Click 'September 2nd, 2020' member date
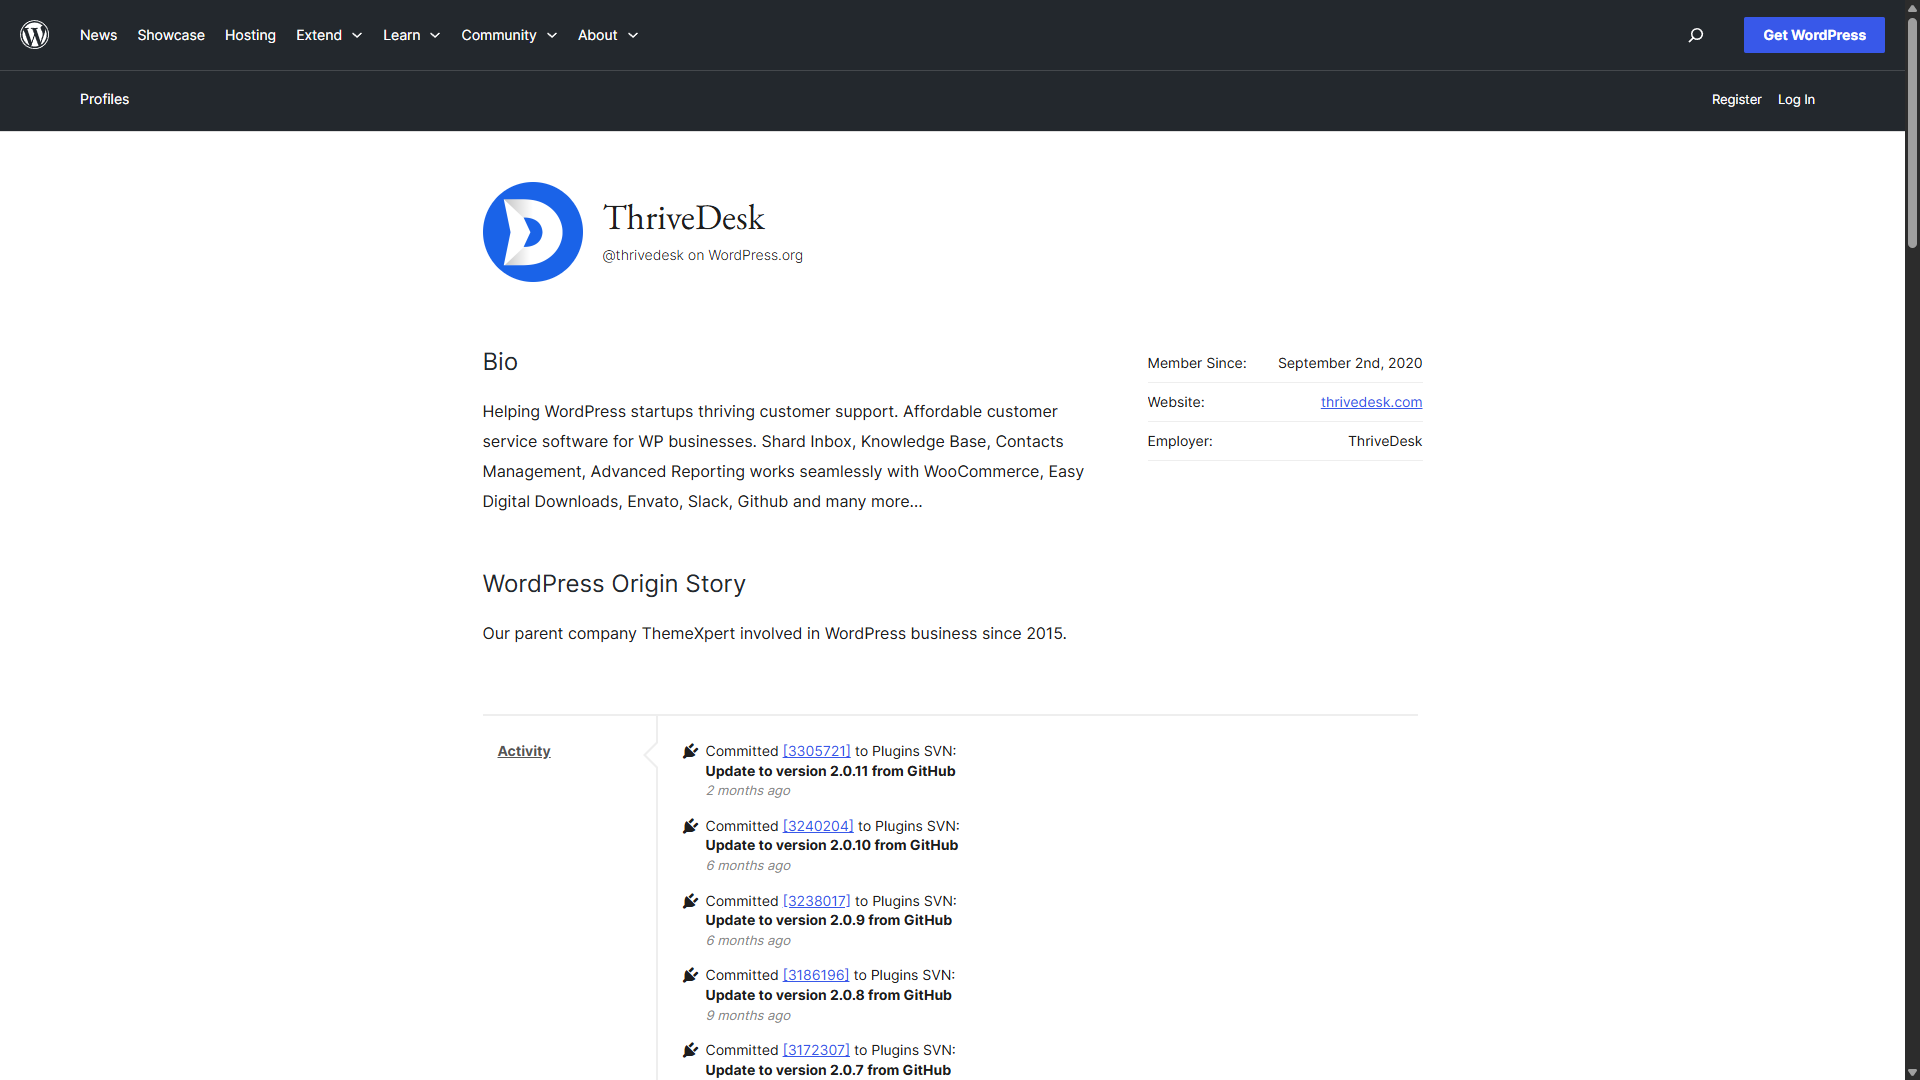The width and height of the screenshot is (1920, 1080). pos(1350,363)
